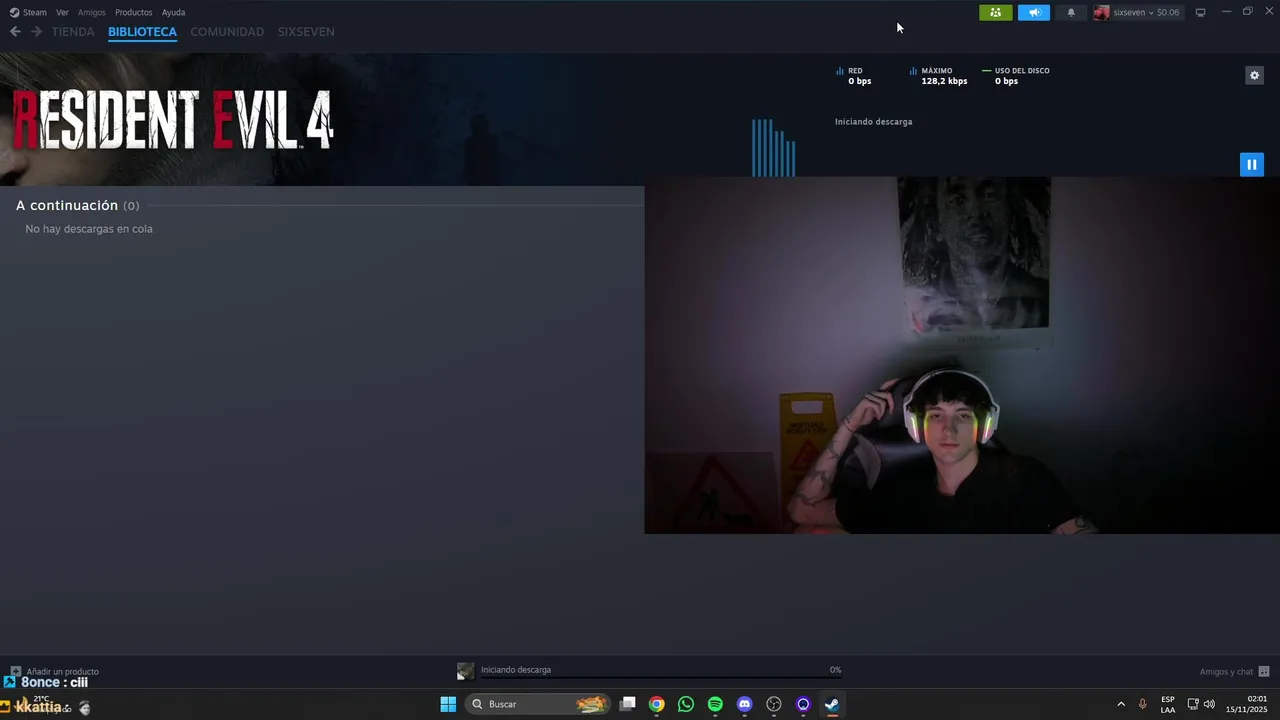Click the RED 0 bps network stat
The image size is (1280, 720).
[853, 76]
